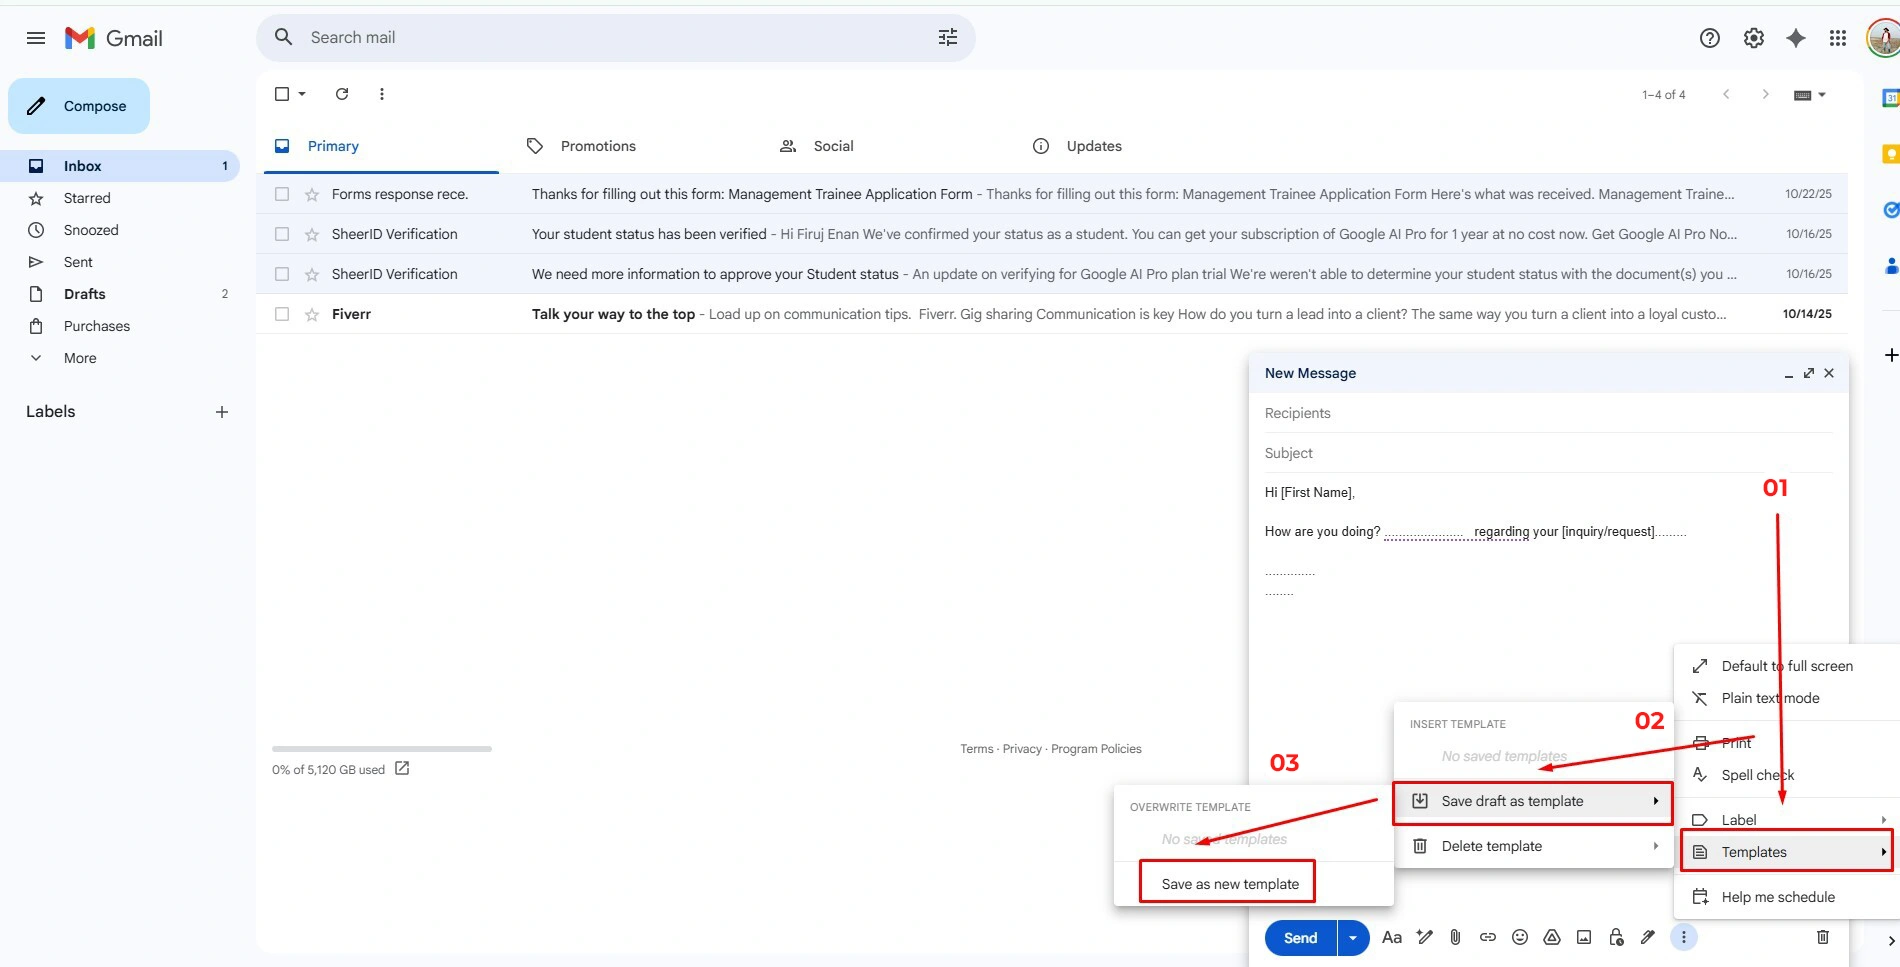Expand the More item in sidebar
This screenshot has width=1900, height=967.
[x=80, y=358]
